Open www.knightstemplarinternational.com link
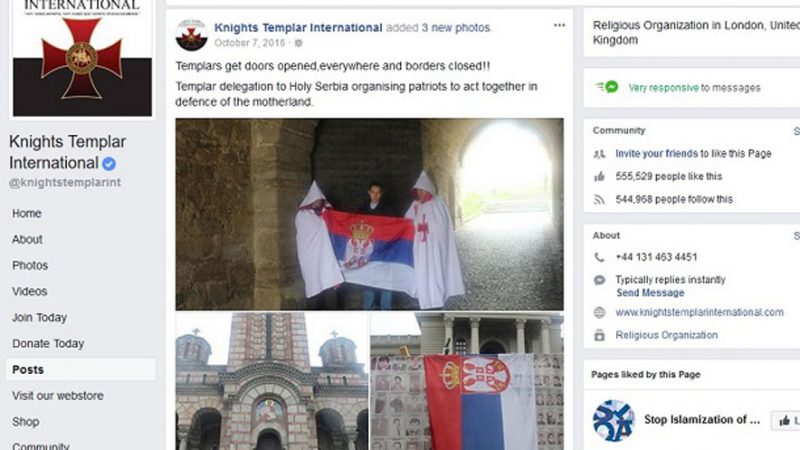The width and height of the screenshot is (800, 450). click(699, 312)
